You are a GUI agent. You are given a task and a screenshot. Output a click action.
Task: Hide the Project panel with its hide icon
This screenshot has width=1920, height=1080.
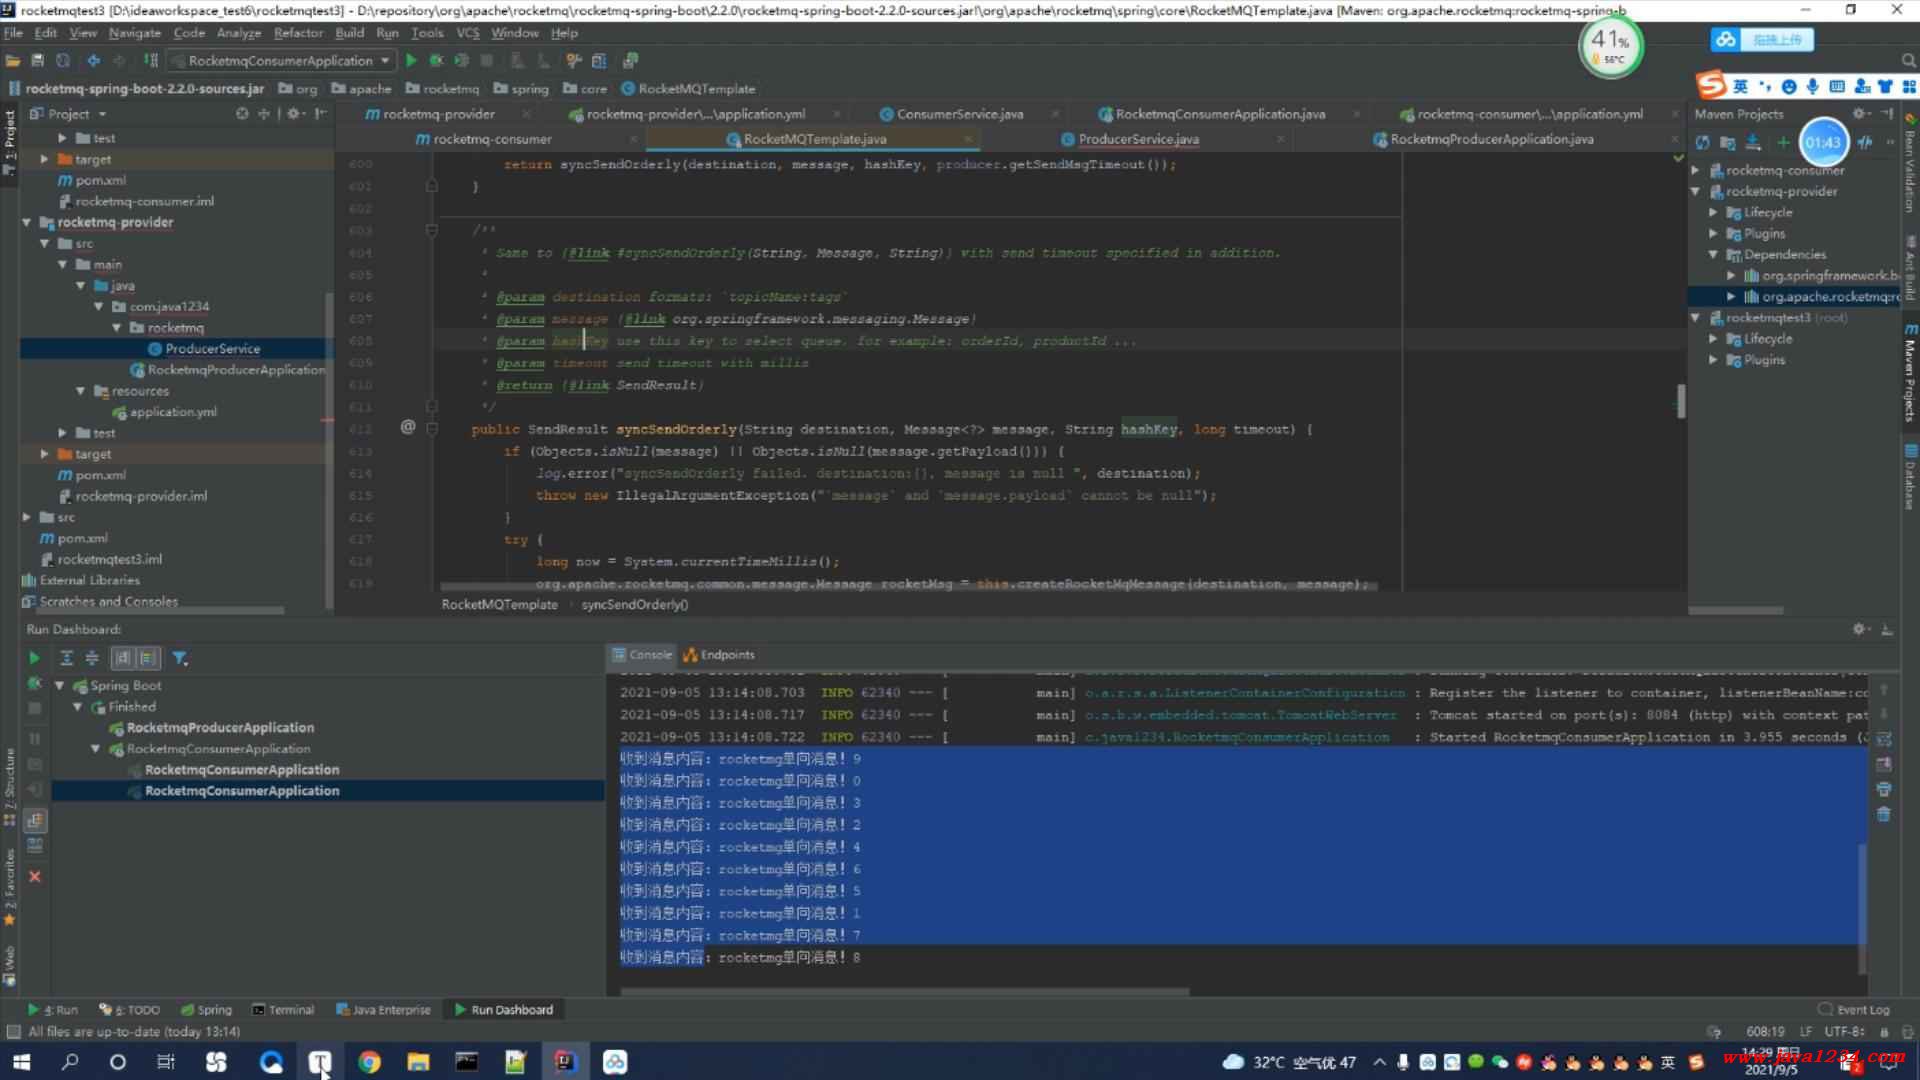321,114
